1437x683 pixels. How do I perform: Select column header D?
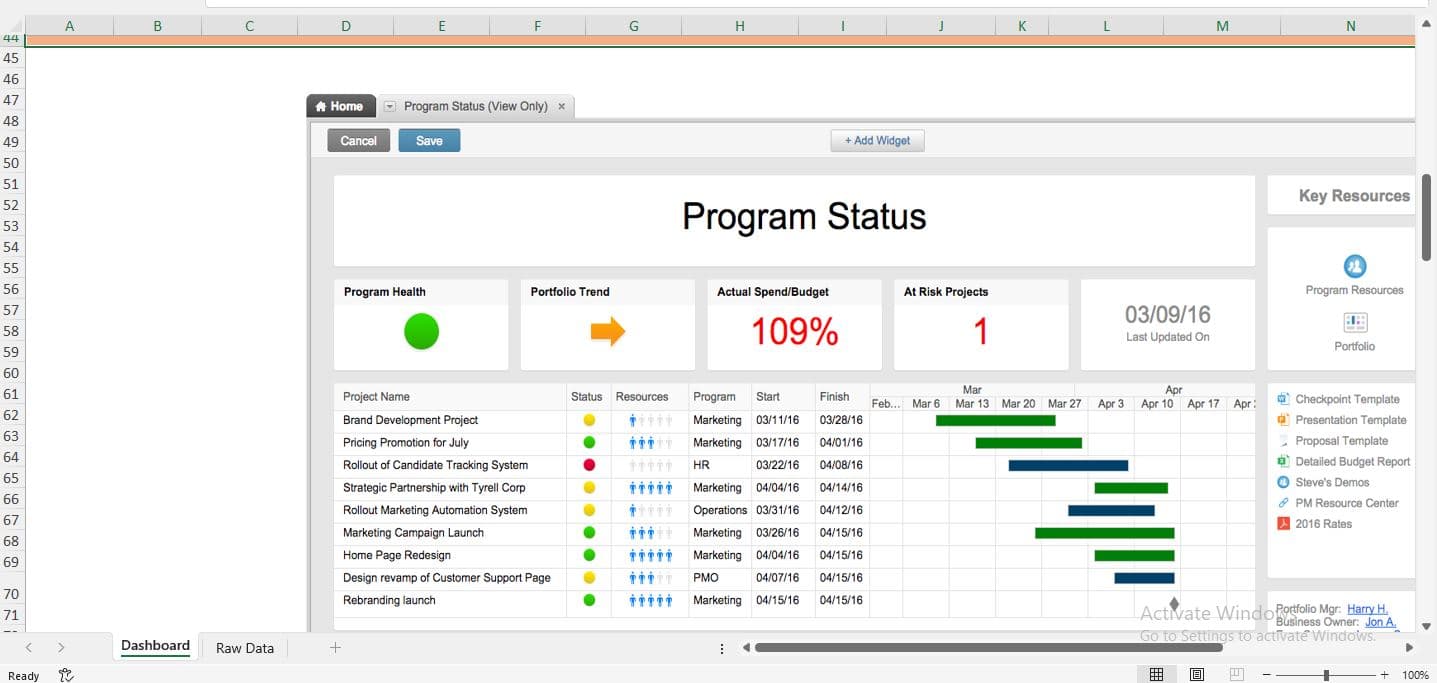click(x=346, y=27)
